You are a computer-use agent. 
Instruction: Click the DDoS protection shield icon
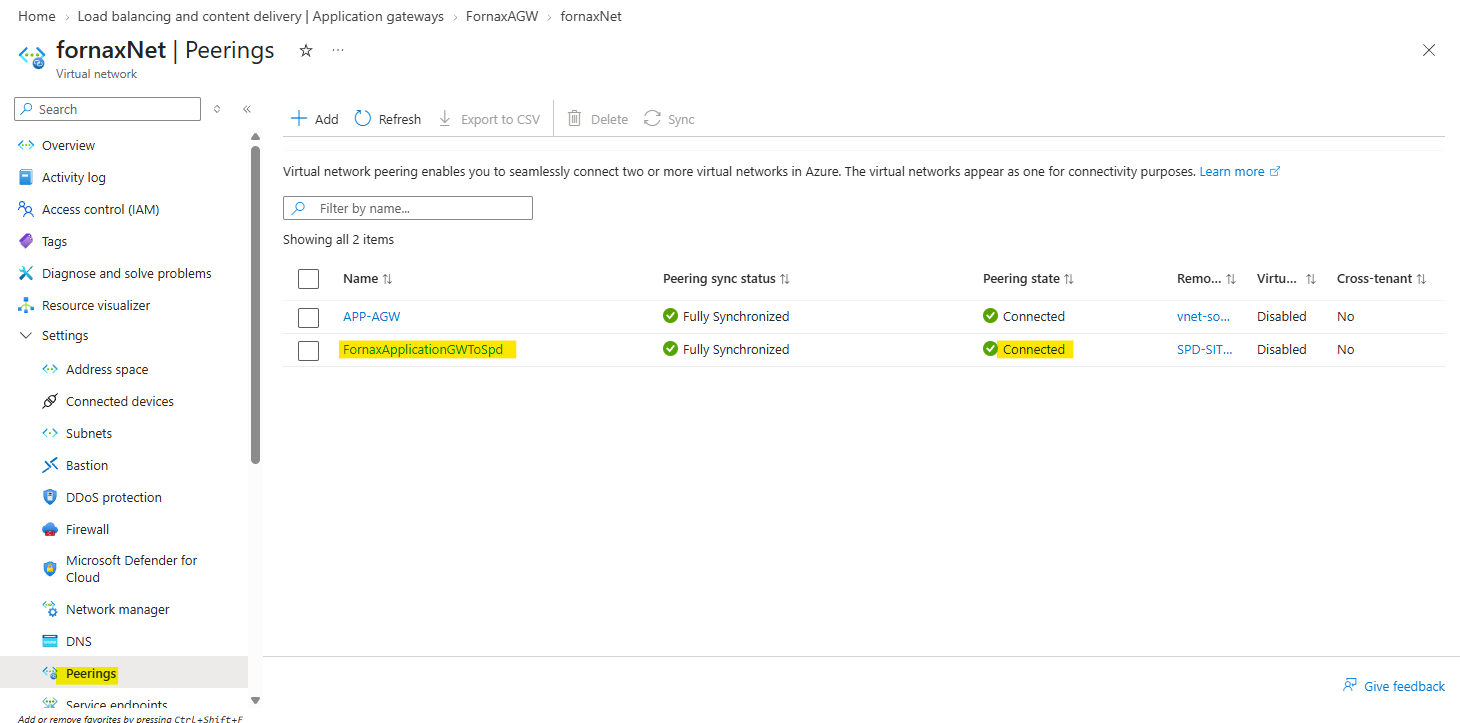click(x=50, y=497)
